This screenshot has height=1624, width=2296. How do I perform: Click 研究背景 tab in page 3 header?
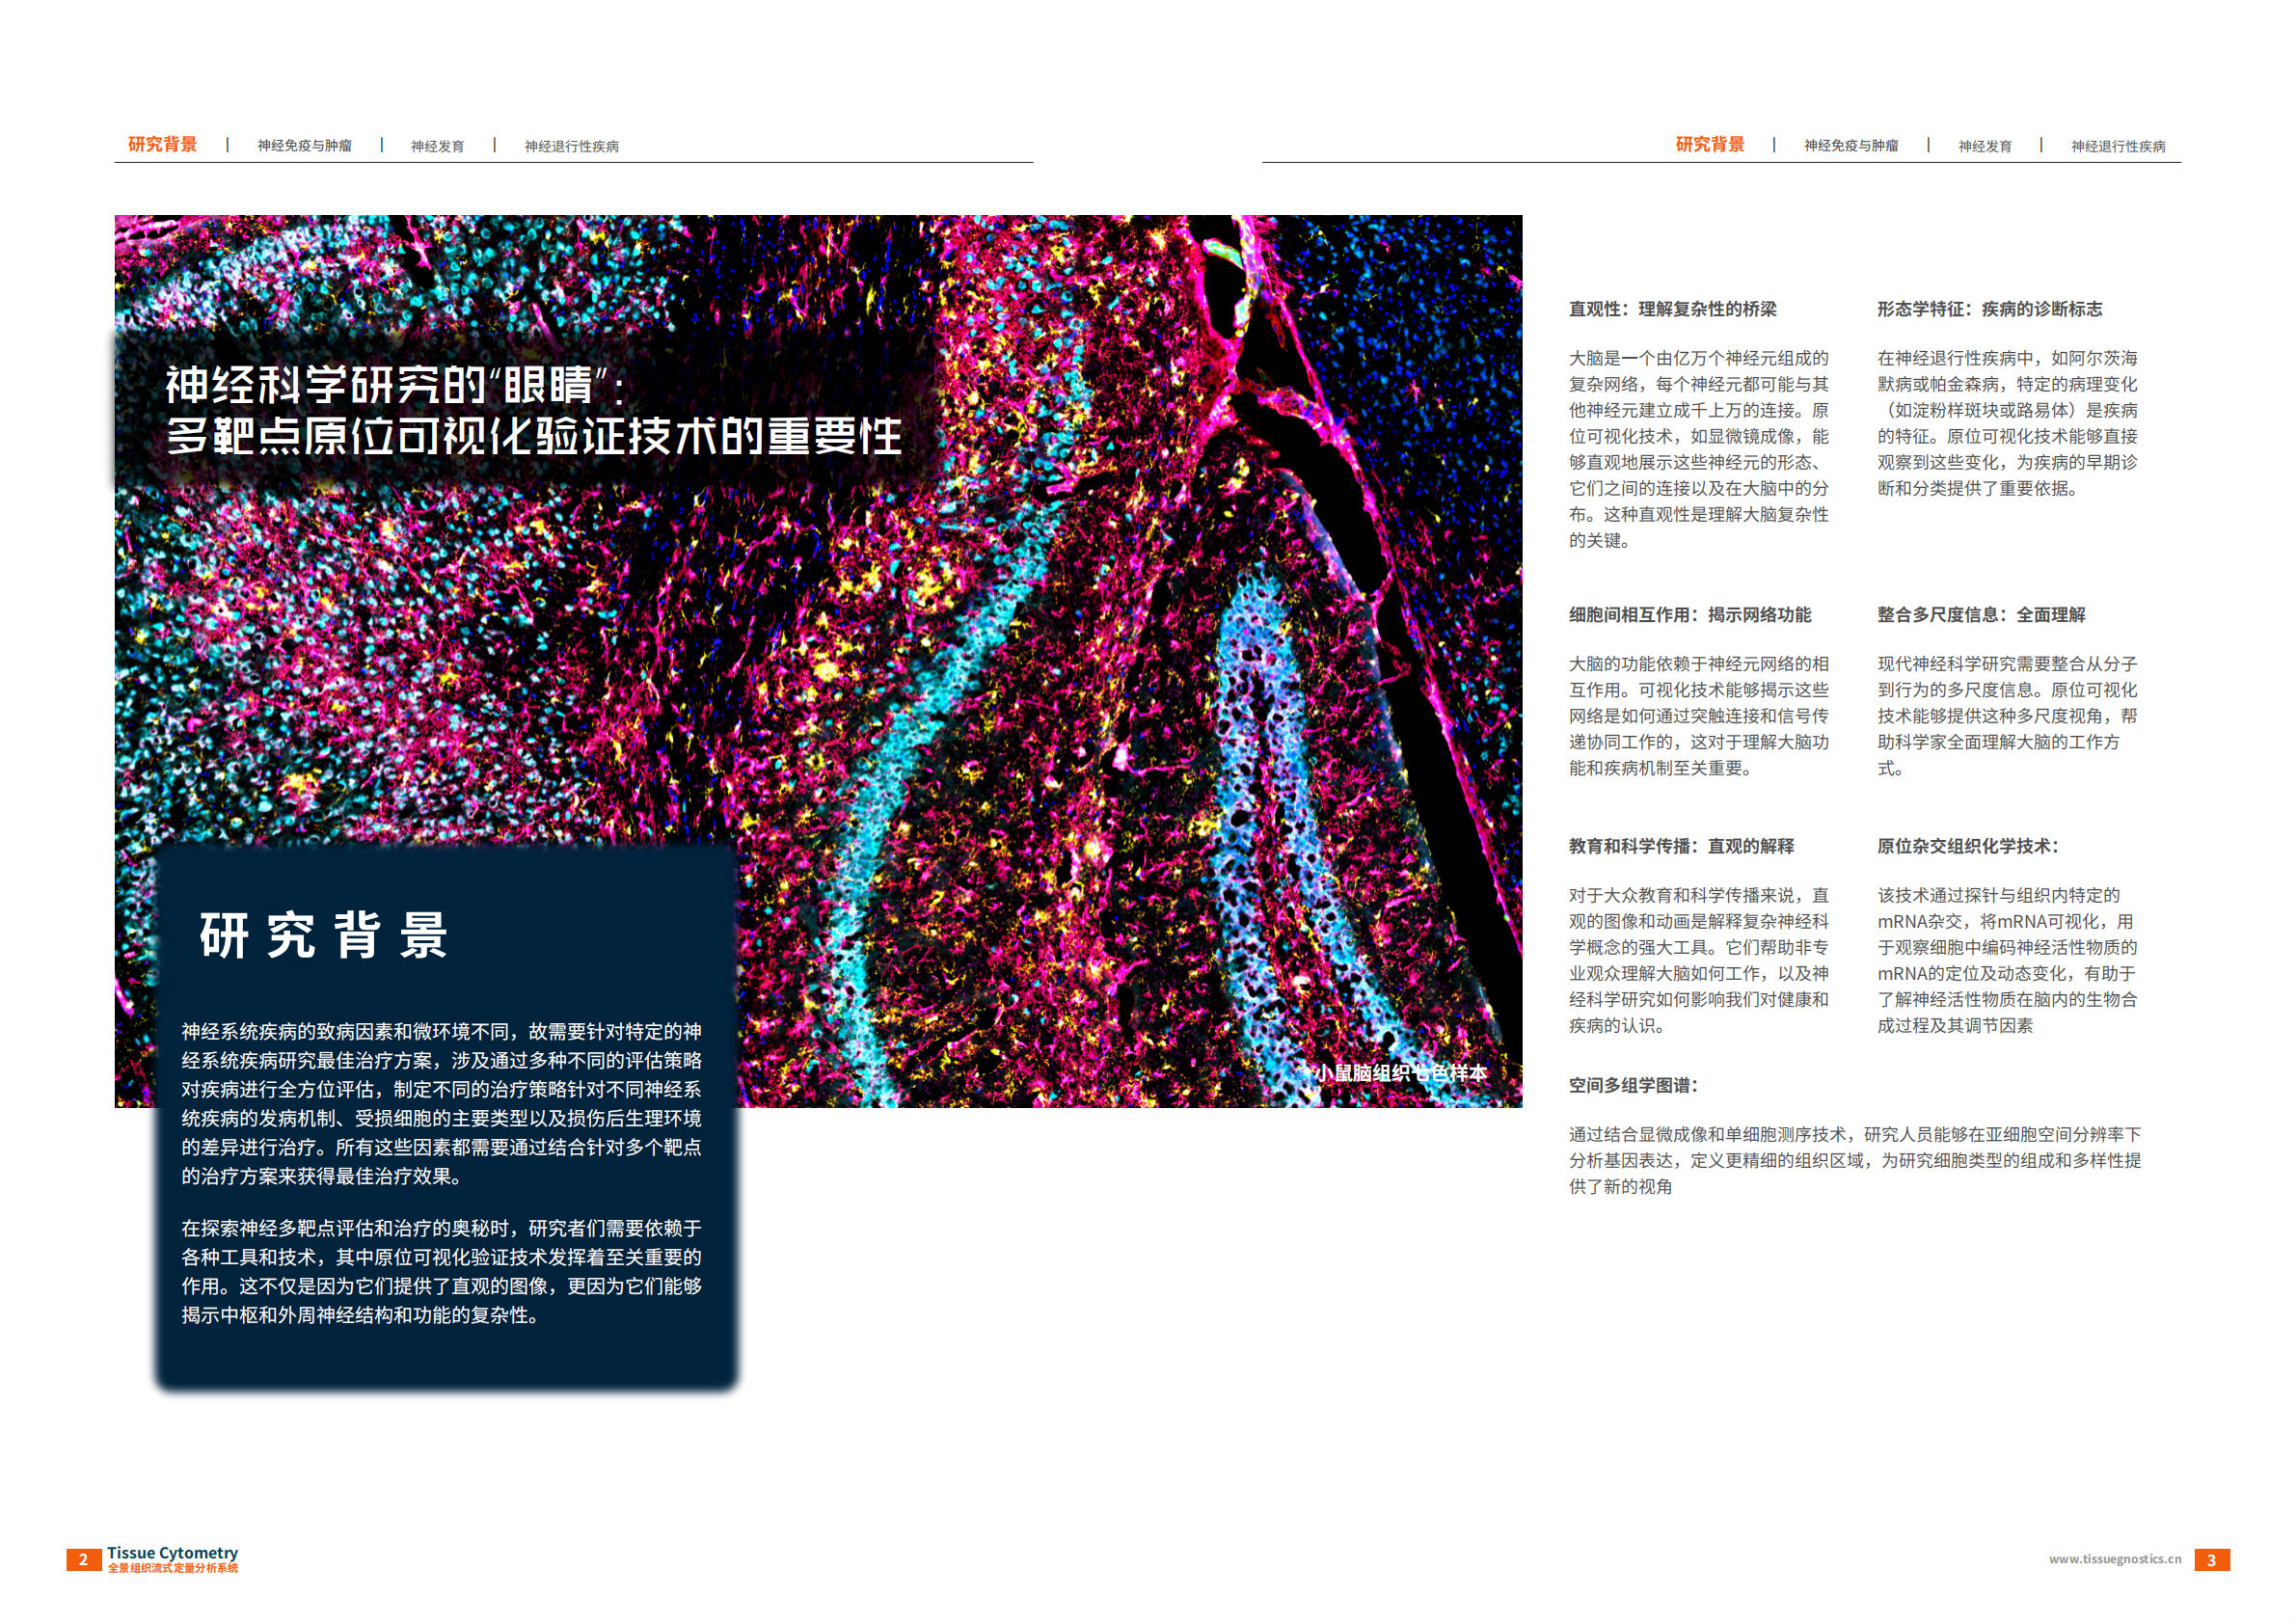click(1709, 145)
